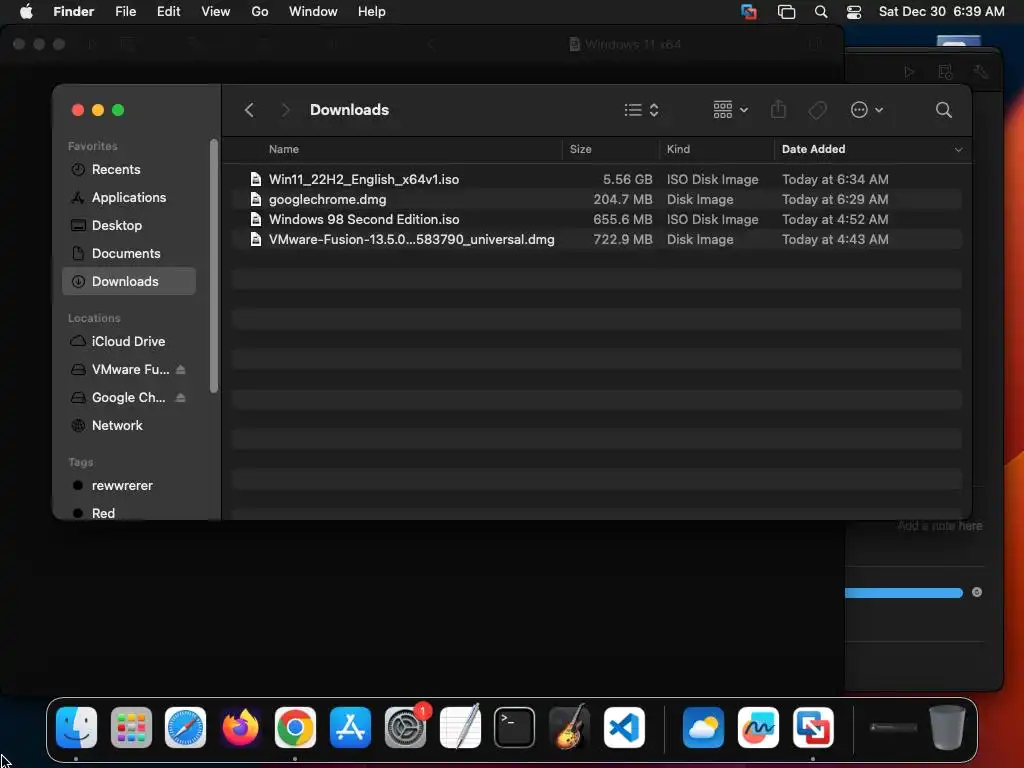This screenshot has height=768, width=1024.
Task: Launch Firefox from the Dock
Action: click(240, 728)
